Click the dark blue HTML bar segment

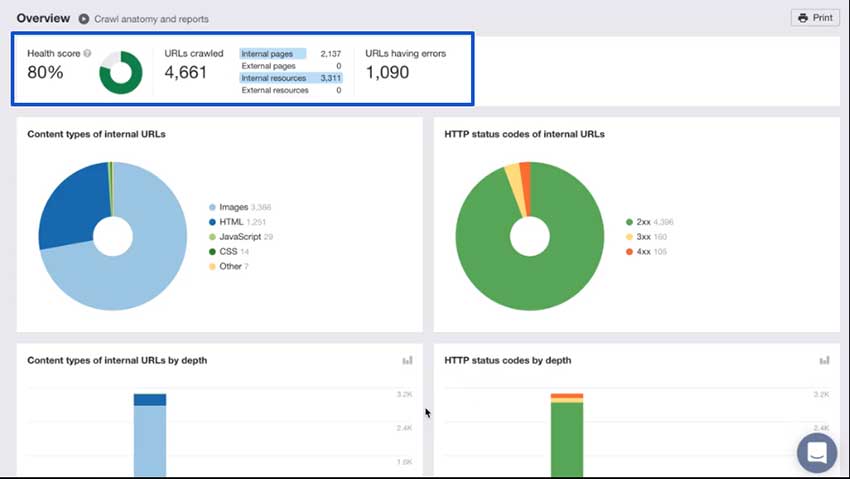tap(150, 400)
